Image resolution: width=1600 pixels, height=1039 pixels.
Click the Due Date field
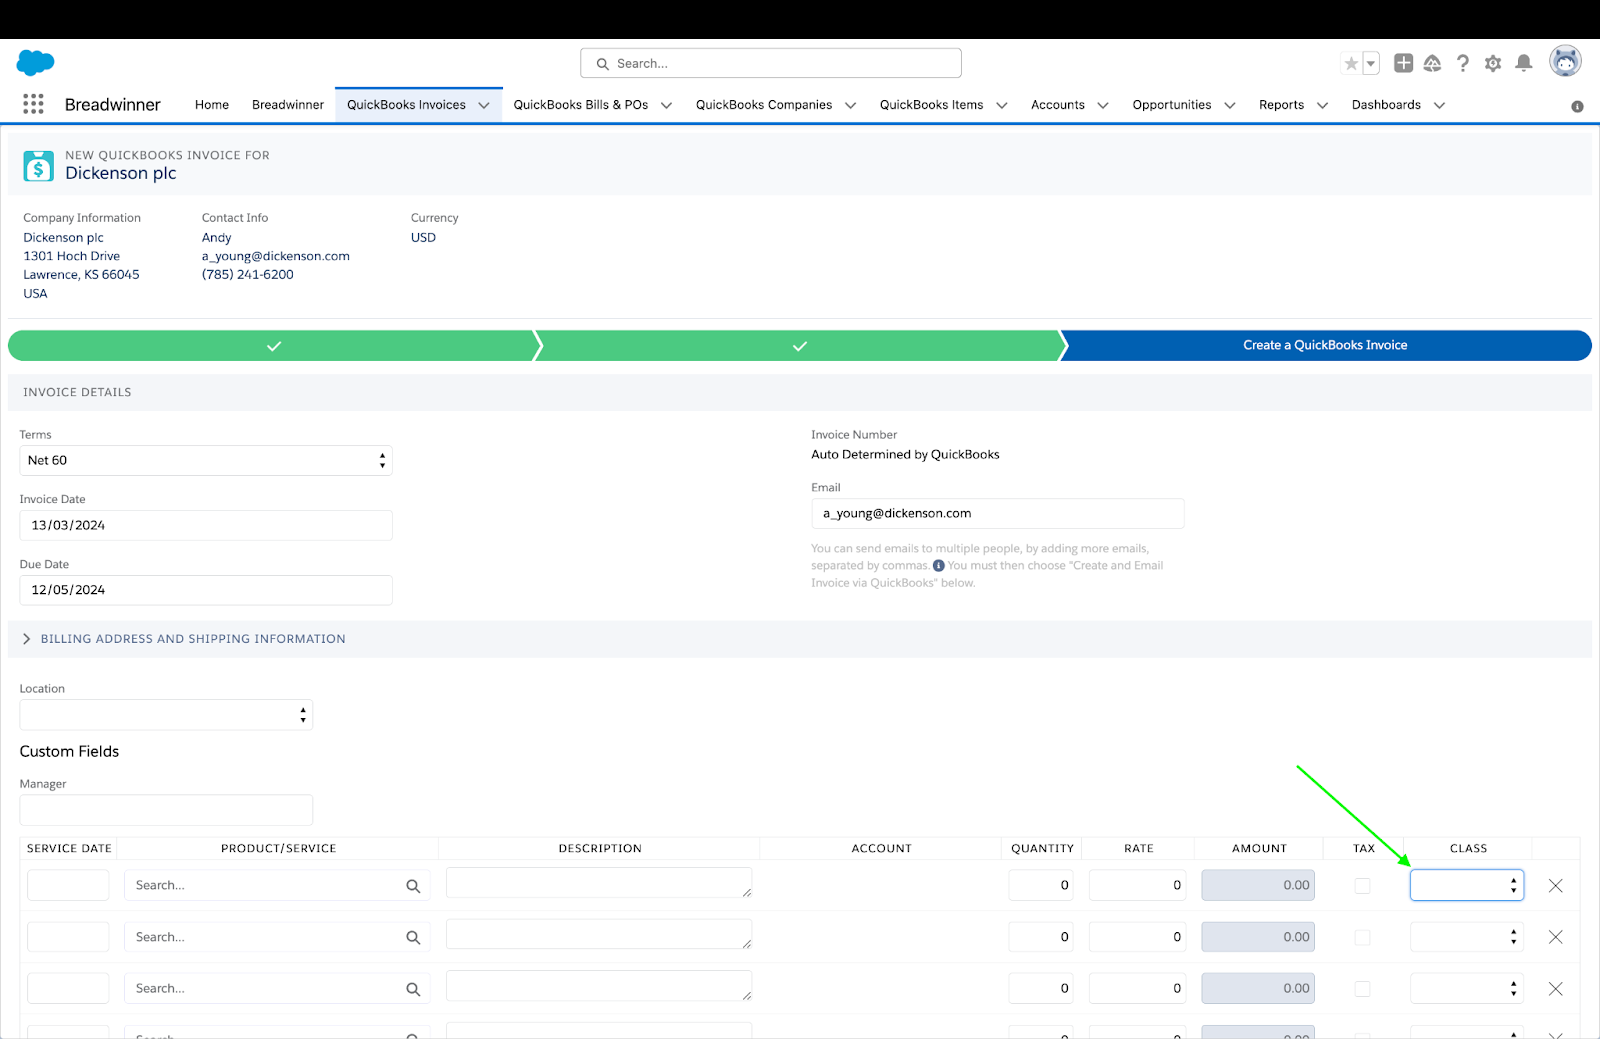(206, 590)
